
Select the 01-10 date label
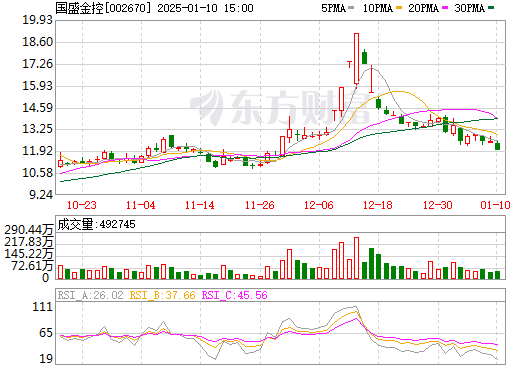tap(495, 205)
